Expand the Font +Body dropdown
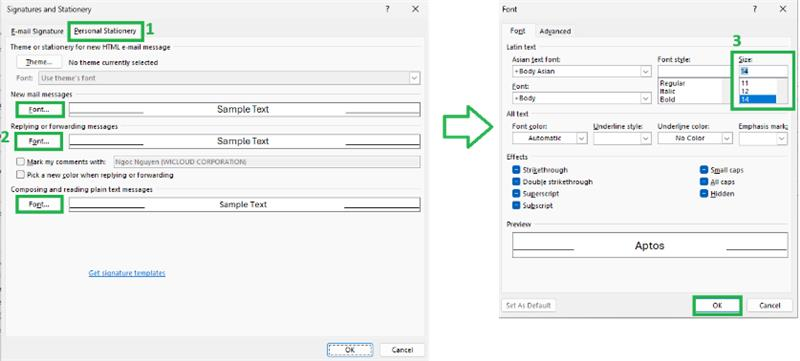The width and height of the screenshot is (800, 361). [x=646, y=98]
